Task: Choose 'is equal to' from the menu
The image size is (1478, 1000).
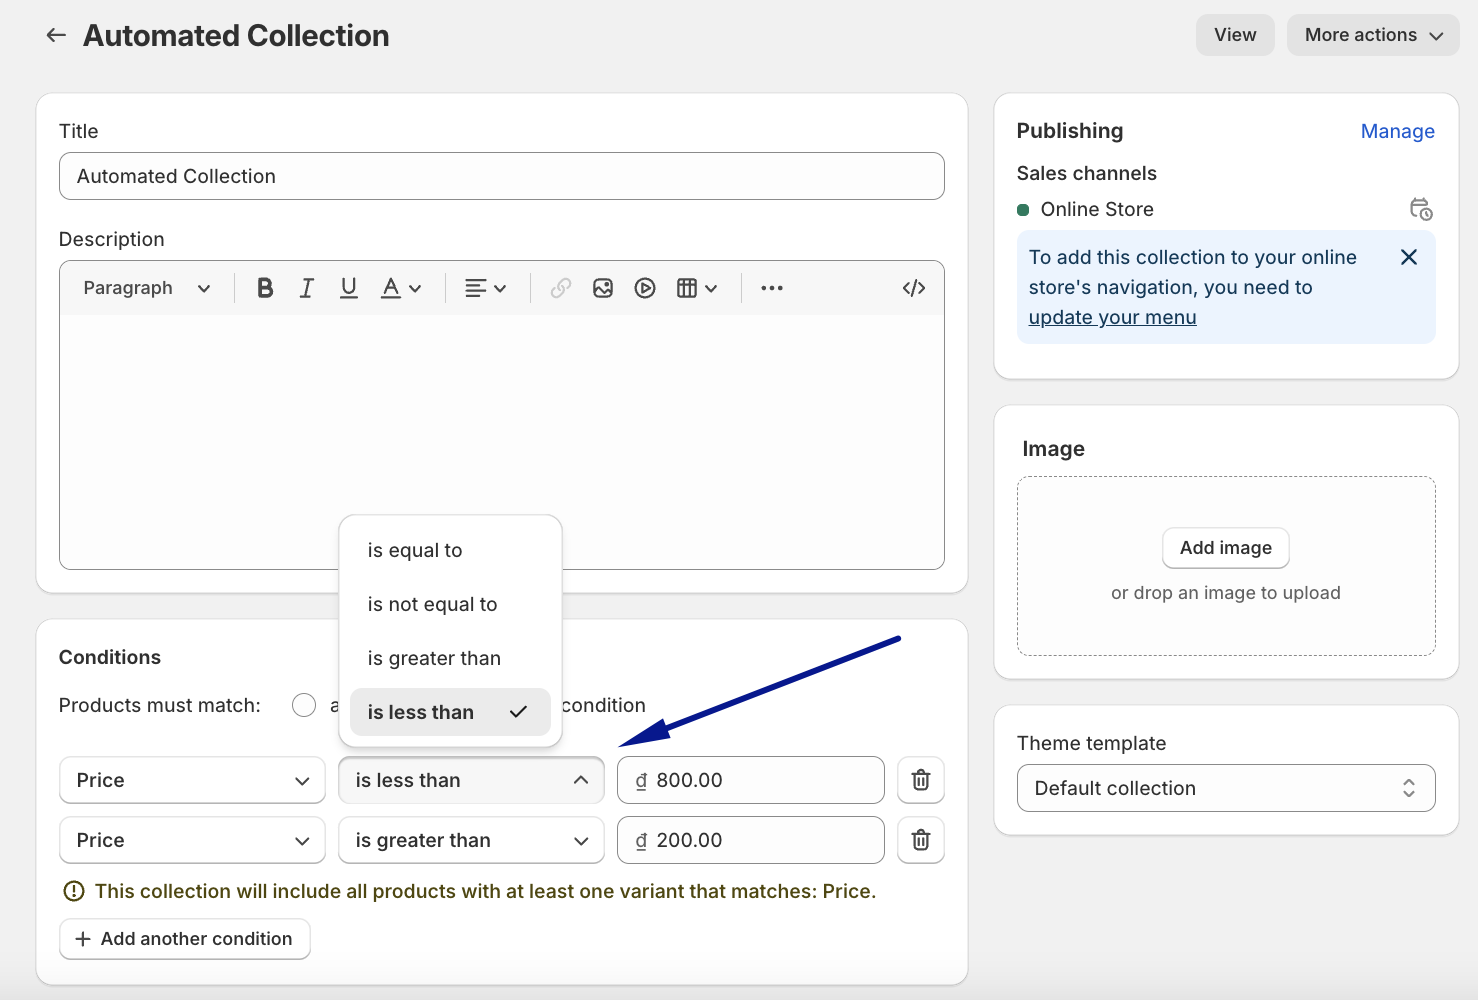Action: (450, 550)
